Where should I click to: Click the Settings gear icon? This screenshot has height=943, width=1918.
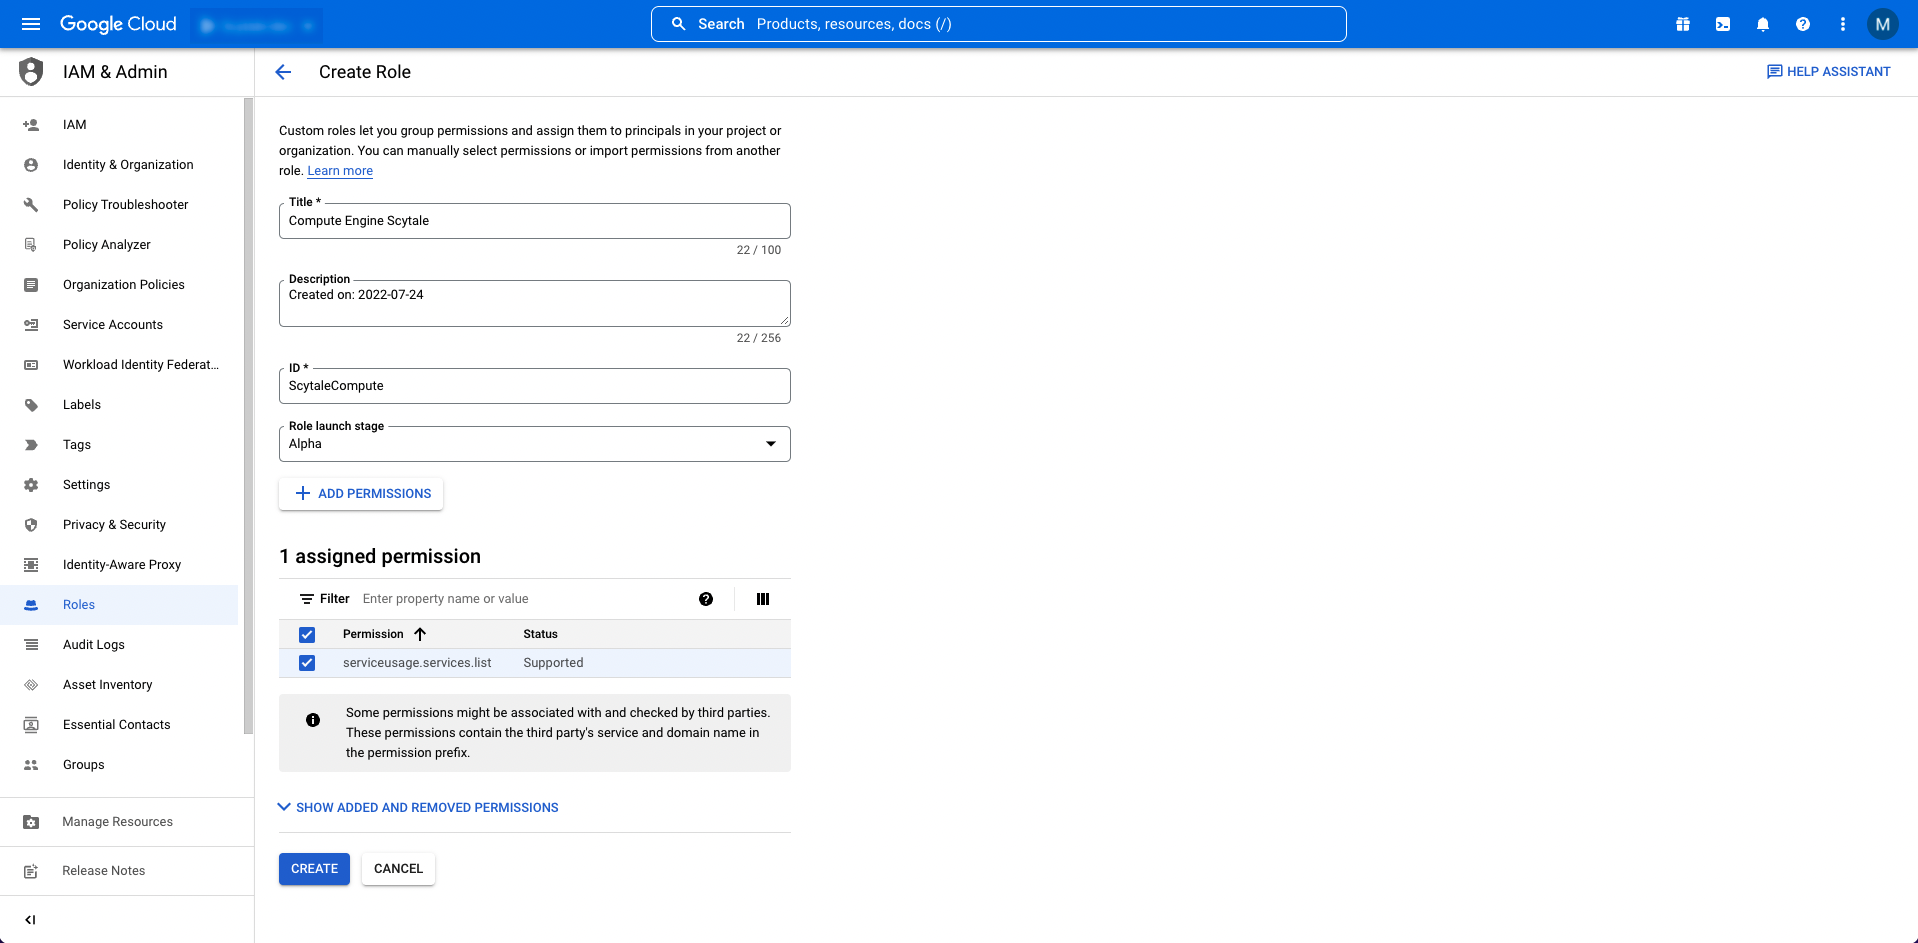(x=31, y=485)
